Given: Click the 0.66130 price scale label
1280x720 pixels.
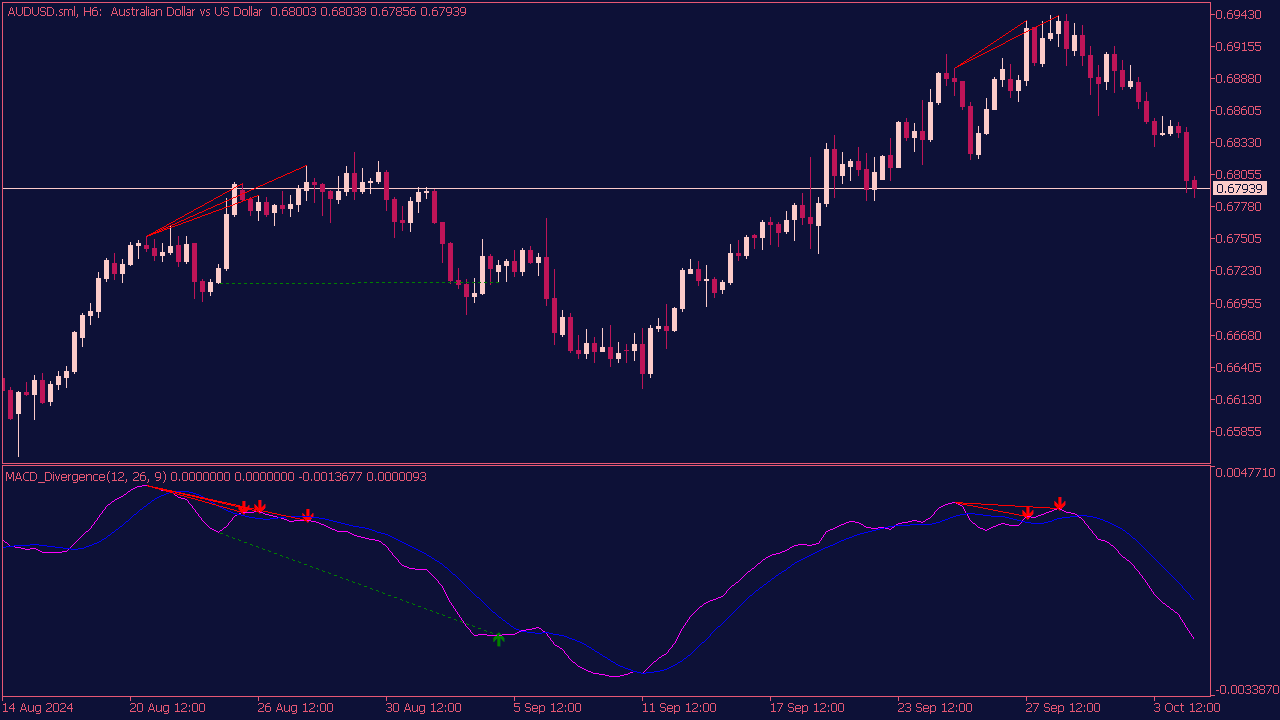Looking at the screenshot, I should 1240,399.
